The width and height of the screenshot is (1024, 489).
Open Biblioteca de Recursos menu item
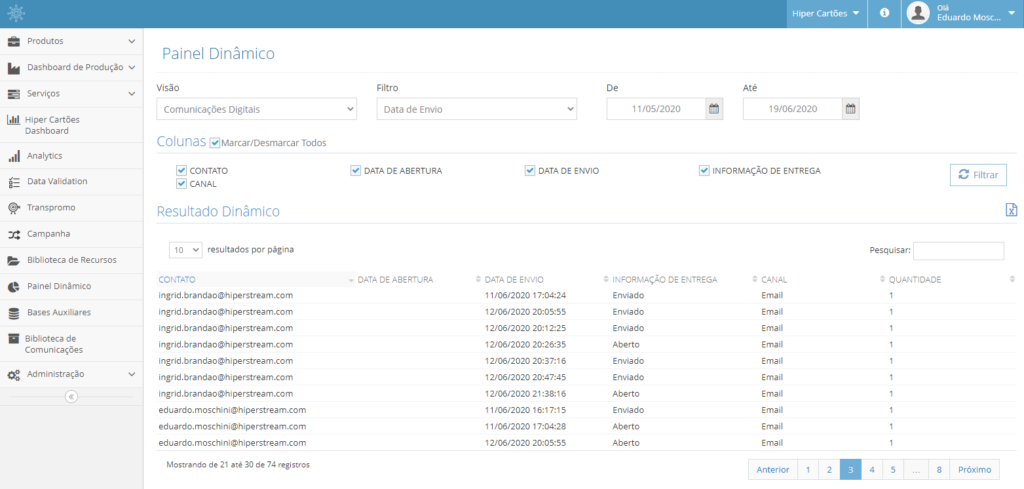(x=72, y=260)
